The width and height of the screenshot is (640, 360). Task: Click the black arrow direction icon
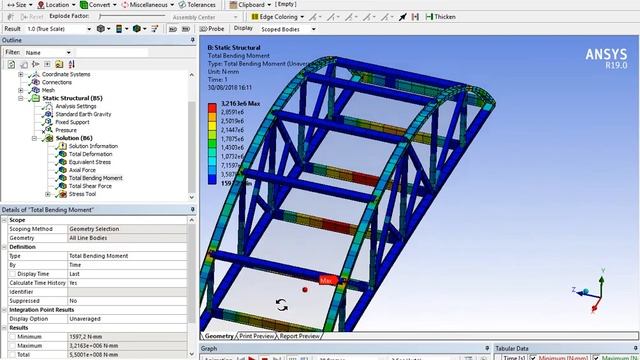pos(402,17)
